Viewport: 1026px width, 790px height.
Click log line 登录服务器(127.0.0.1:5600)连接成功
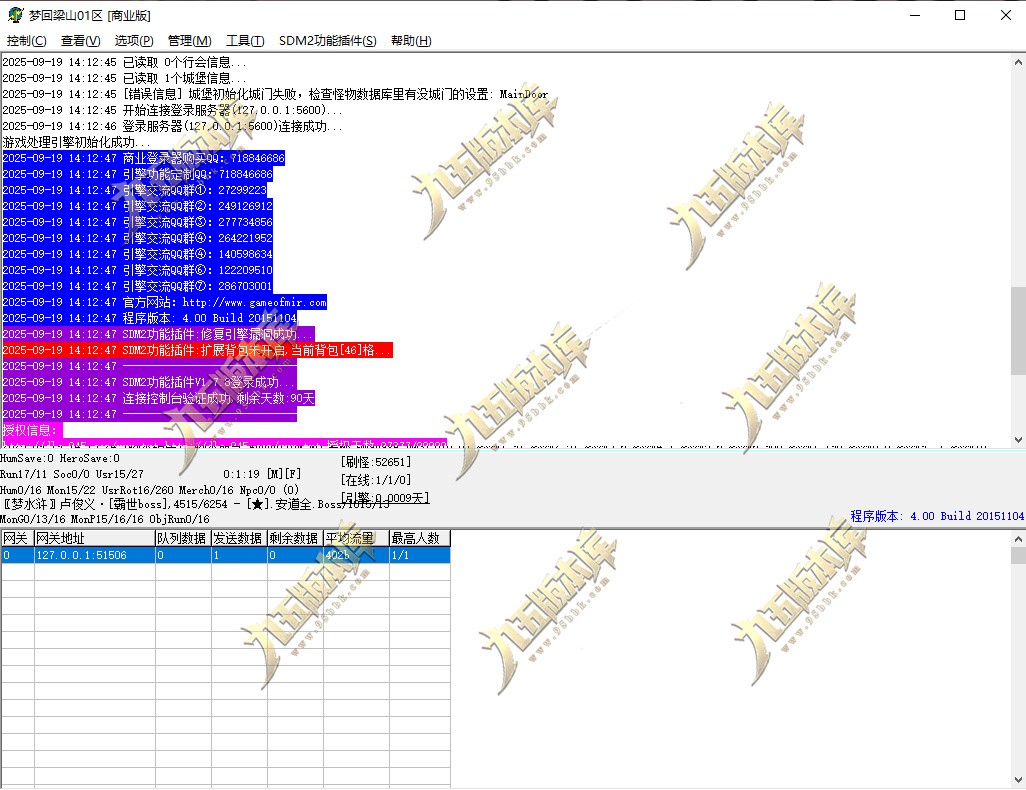[172, 126]
